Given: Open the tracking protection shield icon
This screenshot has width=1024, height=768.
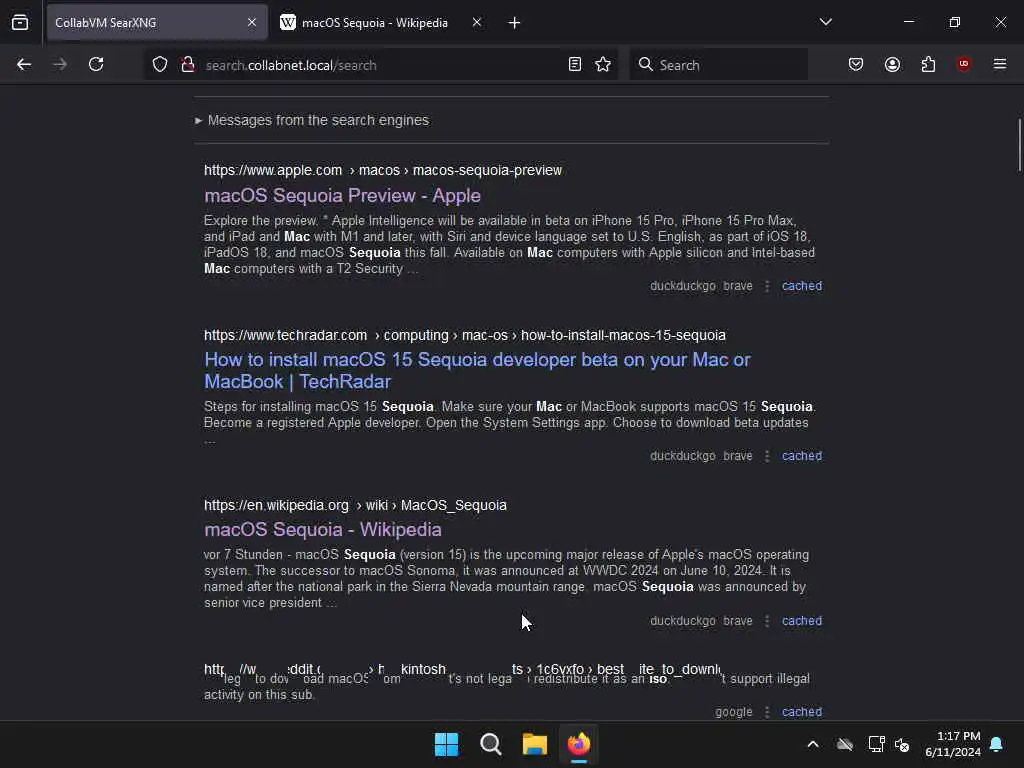Looking at the screenshot, I should coord(160,64).
